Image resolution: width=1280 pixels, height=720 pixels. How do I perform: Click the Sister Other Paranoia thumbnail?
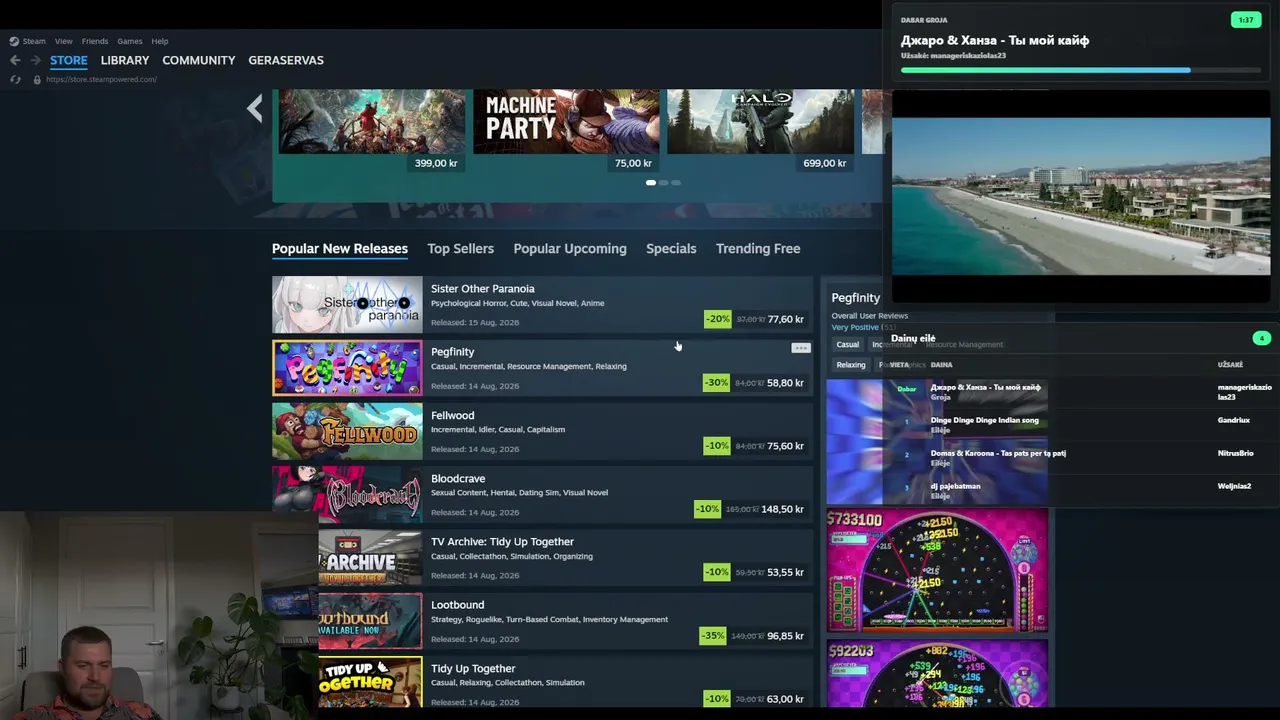click(x=347, y=305)
